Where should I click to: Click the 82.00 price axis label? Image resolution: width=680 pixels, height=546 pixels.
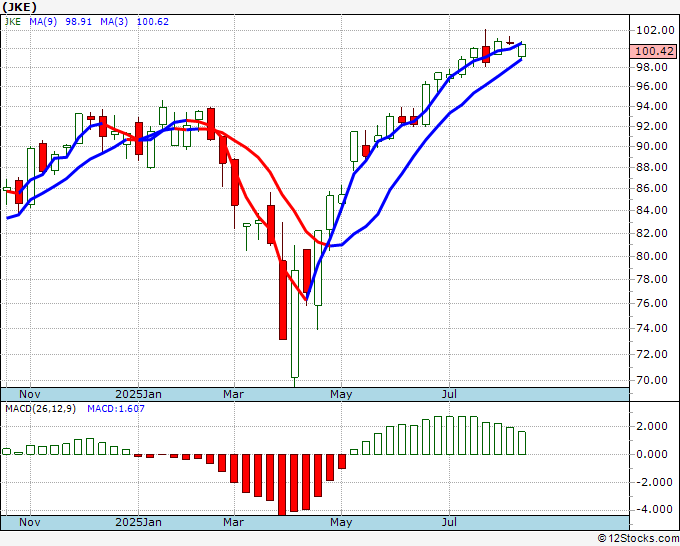(x=652, y=233)
